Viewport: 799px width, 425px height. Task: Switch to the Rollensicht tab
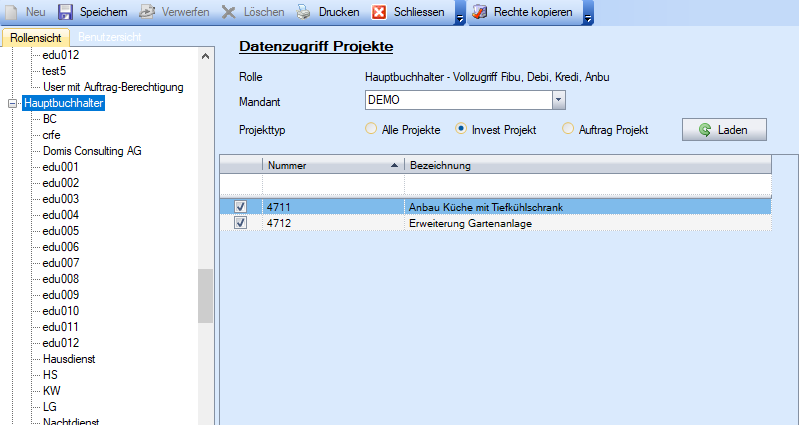(x=36, y=38)
